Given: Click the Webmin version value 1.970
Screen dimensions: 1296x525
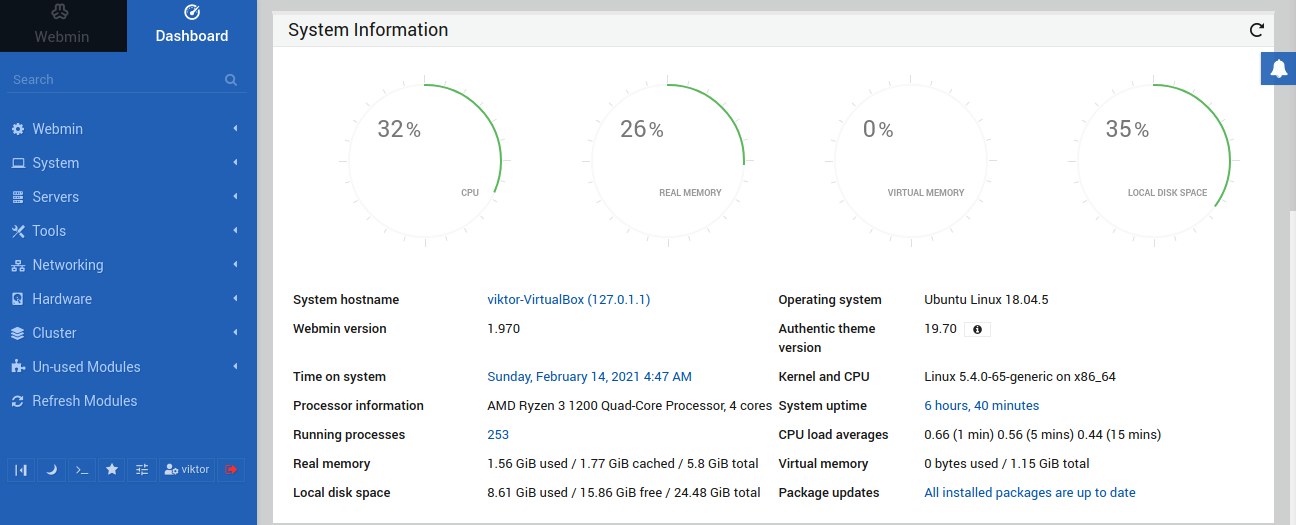Looking at the screenshot, I should click(x=503, y=329).
